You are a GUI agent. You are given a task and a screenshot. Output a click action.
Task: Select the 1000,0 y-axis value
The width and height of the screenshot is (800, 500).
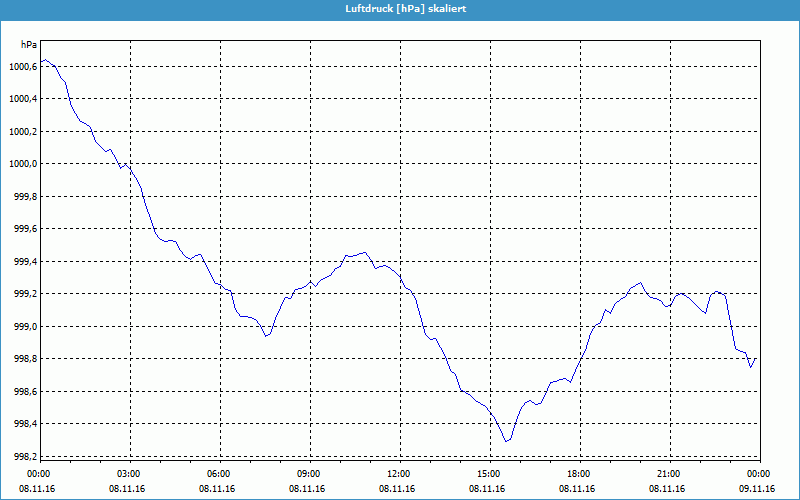coord(22,164)
